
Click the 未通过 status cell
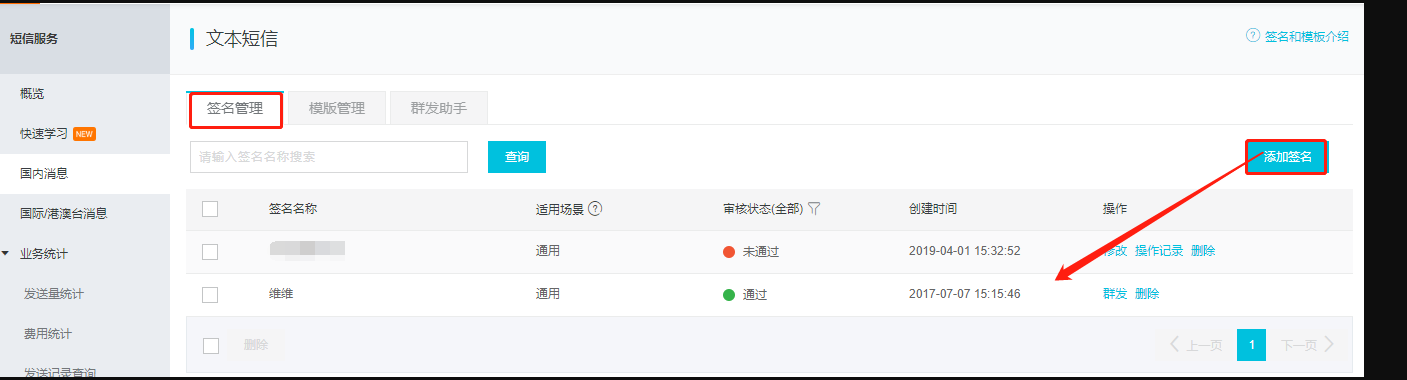click(750, 252)
